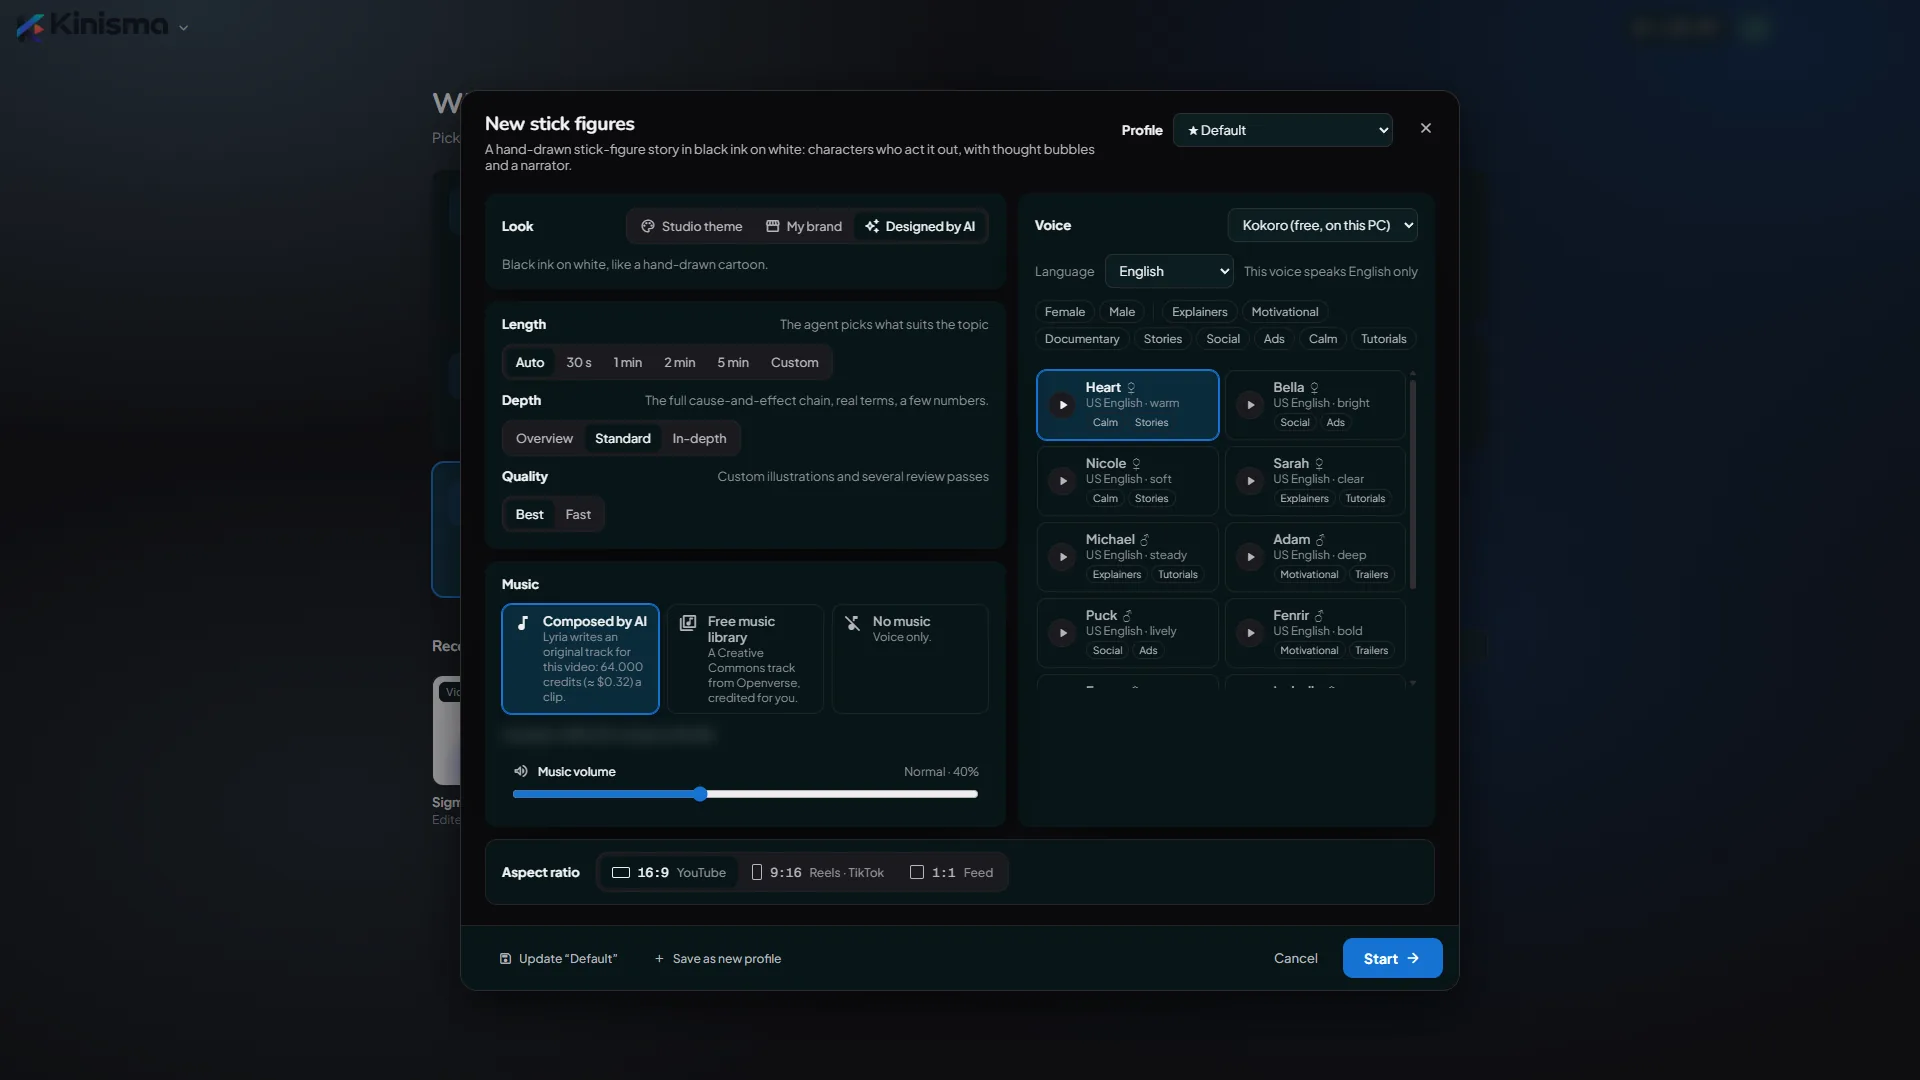Click the plus icon for Save as new profile
1920x1080 pixels.
(659, 959)
